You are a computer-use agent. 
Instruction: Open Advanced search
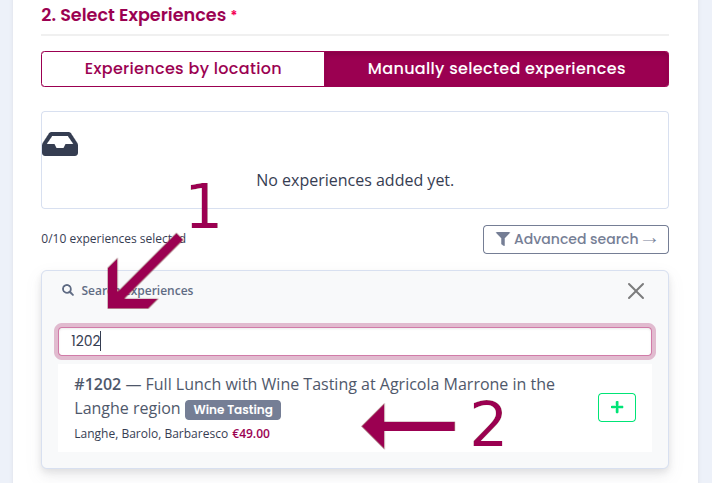coord(575,239)
